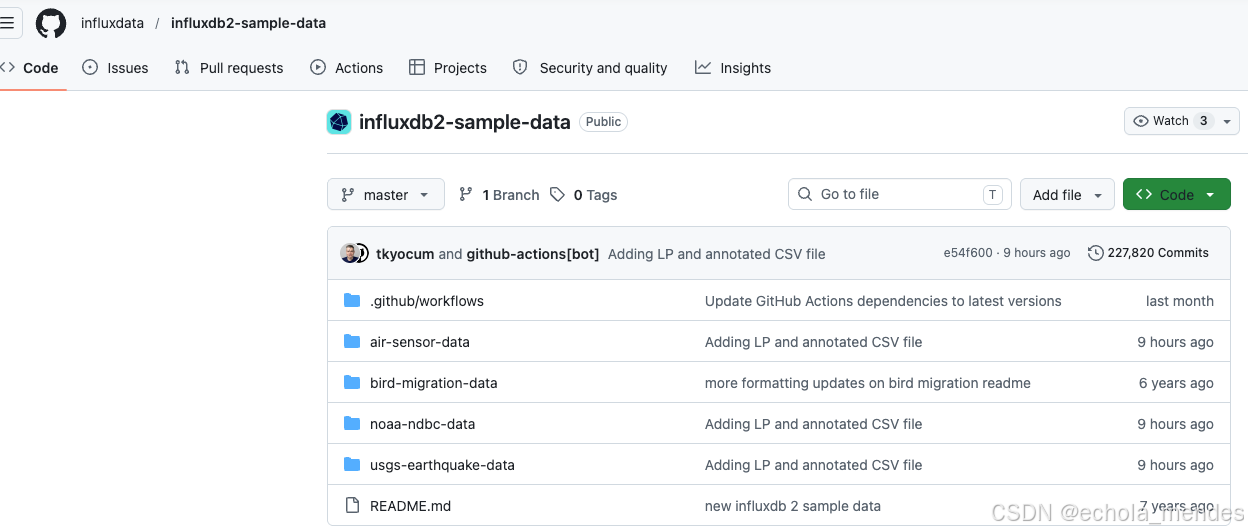Click the Security shield icon
Image resolution: width=1248 pixels, height=532 pixels.
[520, 68]
